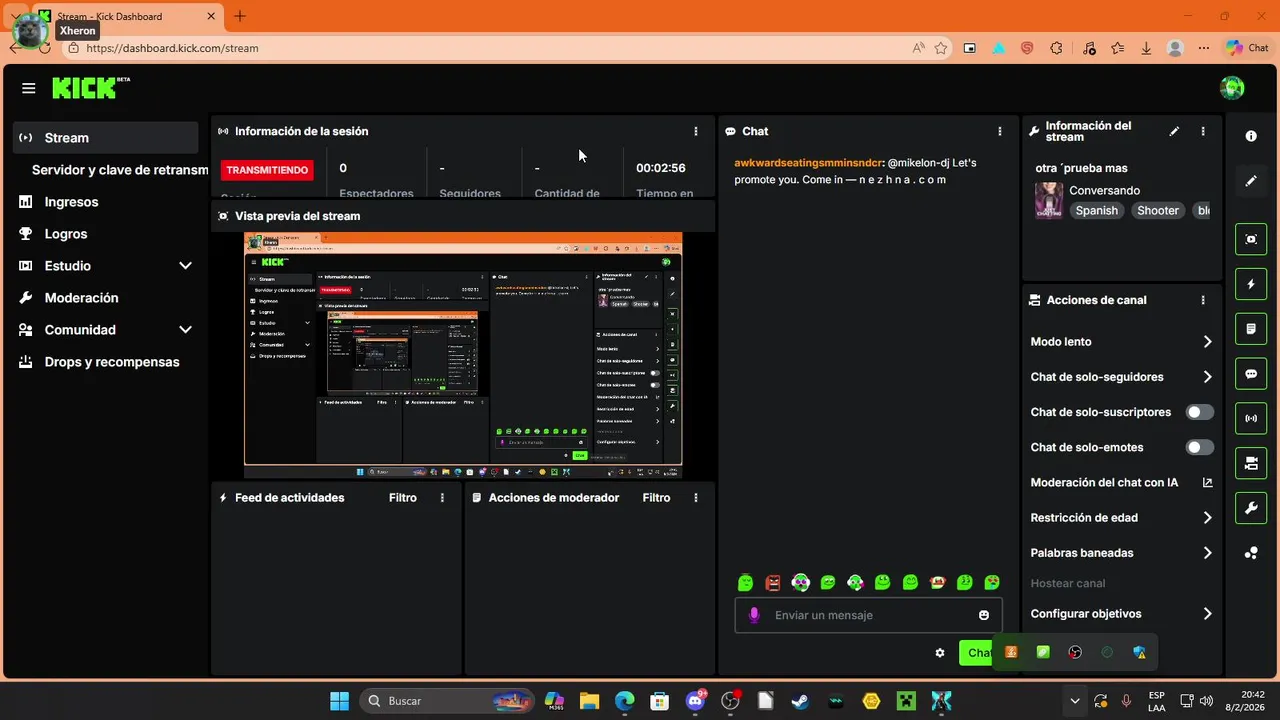Click the Spanish tag chip
This screenshot has width=1280, height=720.
tap(1096, 210)
